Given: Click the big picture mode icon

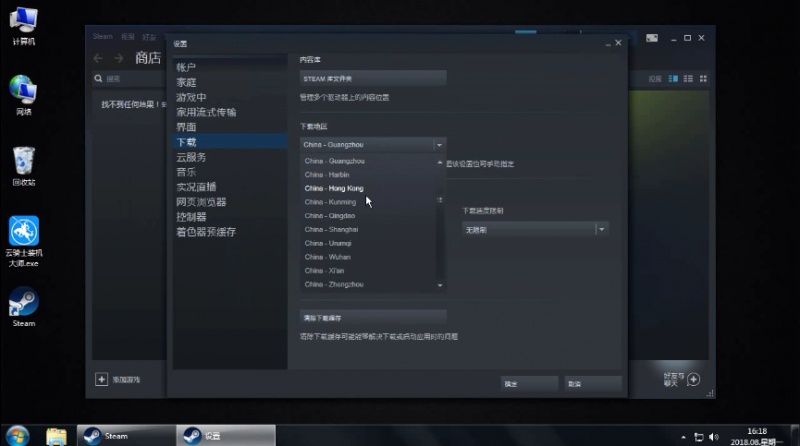Looking at the screenshot, I should (x=652, y=38).
